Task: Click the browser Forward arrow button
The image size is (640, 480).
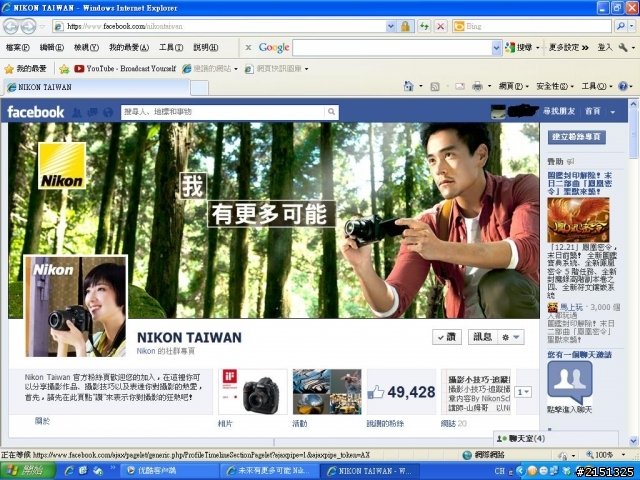Action: [x=28, y=27]
